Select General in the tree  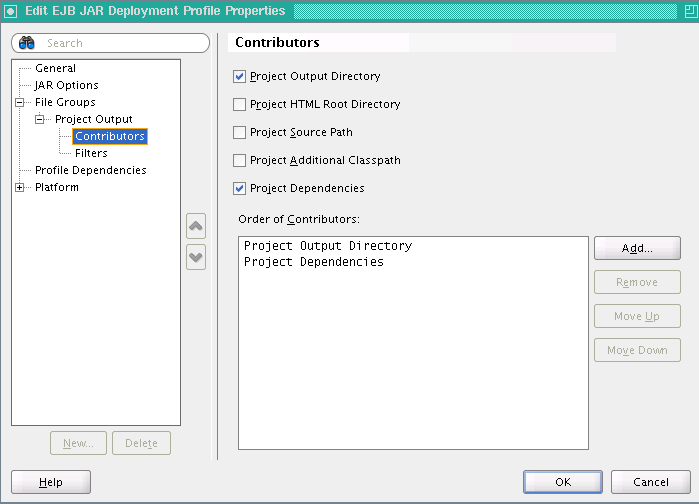(55, 68)
